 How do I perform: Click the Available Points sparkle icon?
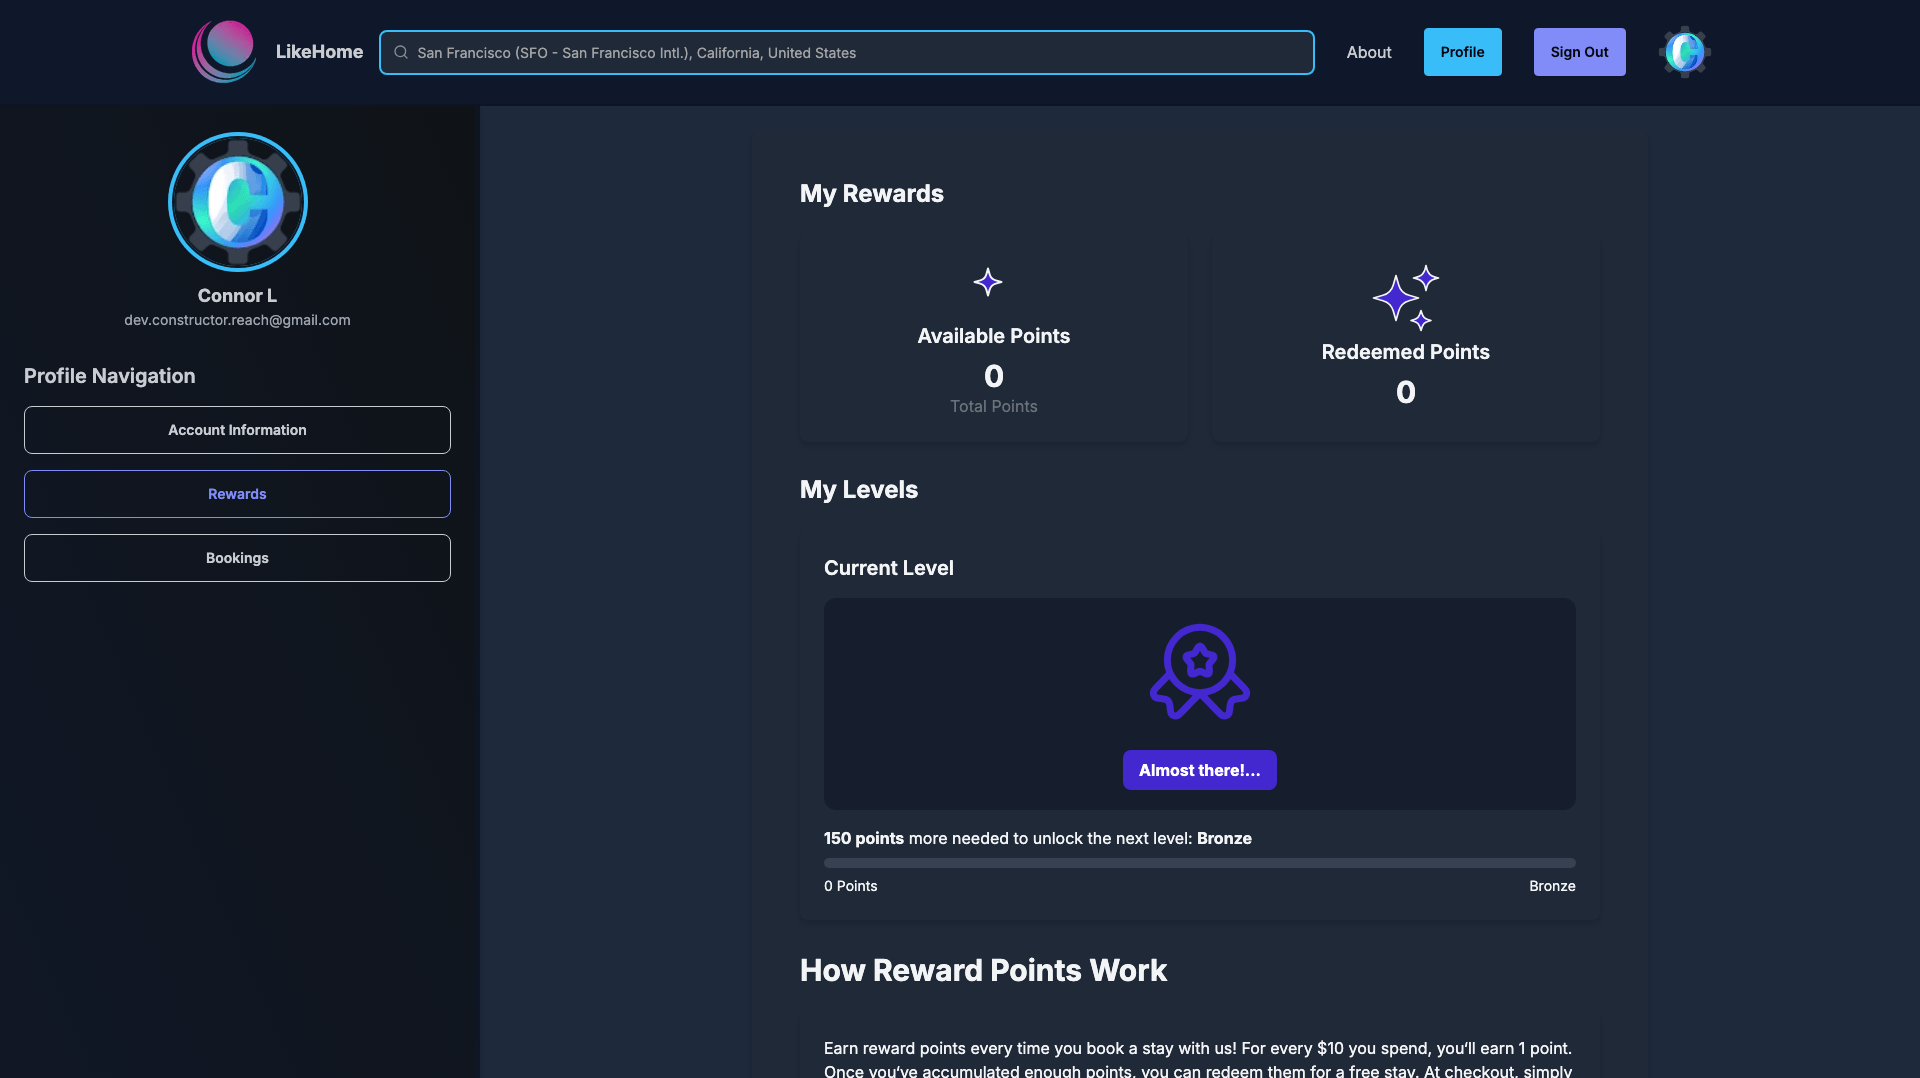coord(990,283)
